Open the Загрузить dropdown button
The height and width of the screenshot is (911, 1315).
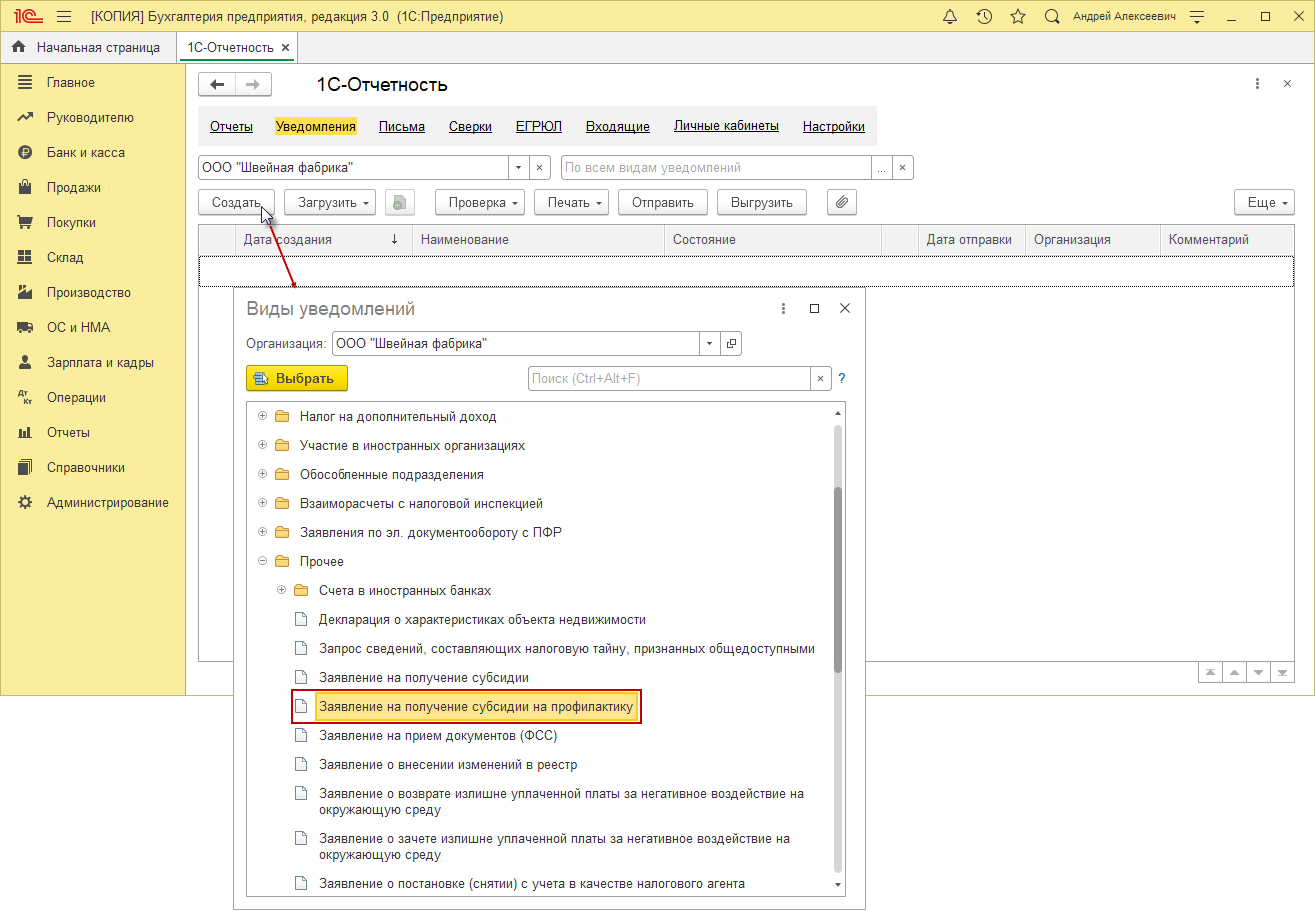(329, 202)
